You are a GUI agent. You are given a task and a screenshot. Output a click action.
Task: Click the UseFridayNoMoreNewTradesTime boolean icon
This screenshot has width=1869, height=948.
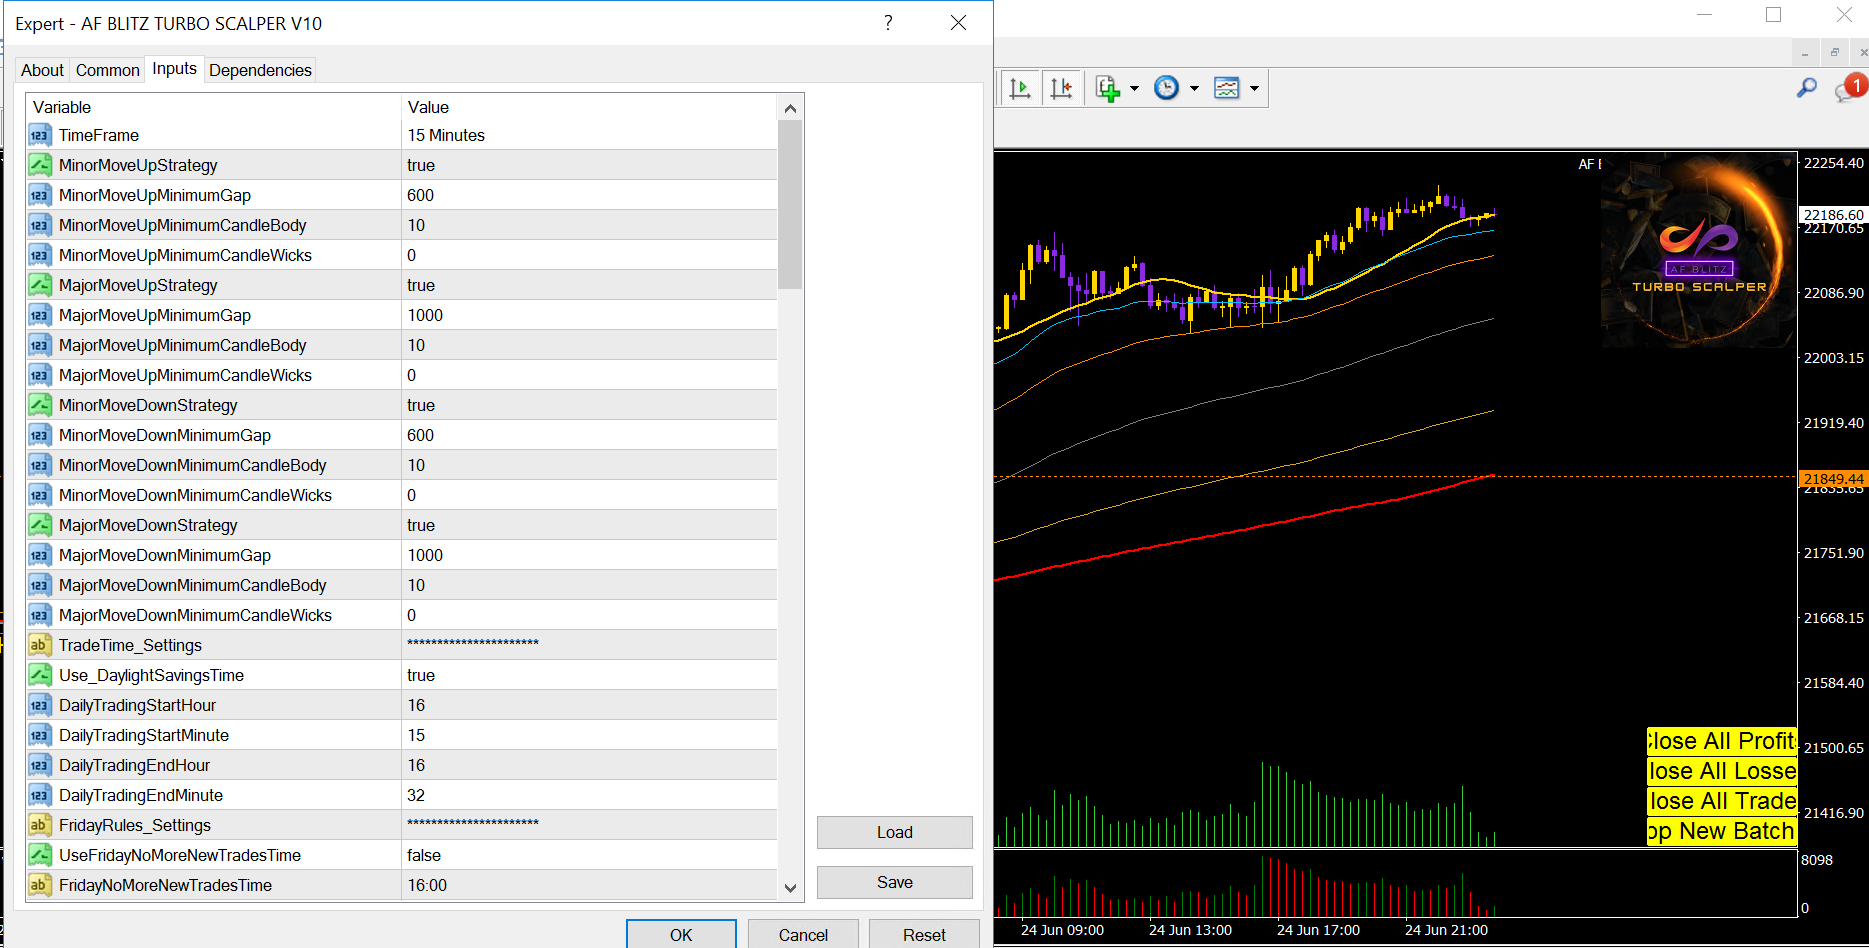coord(40,855)
